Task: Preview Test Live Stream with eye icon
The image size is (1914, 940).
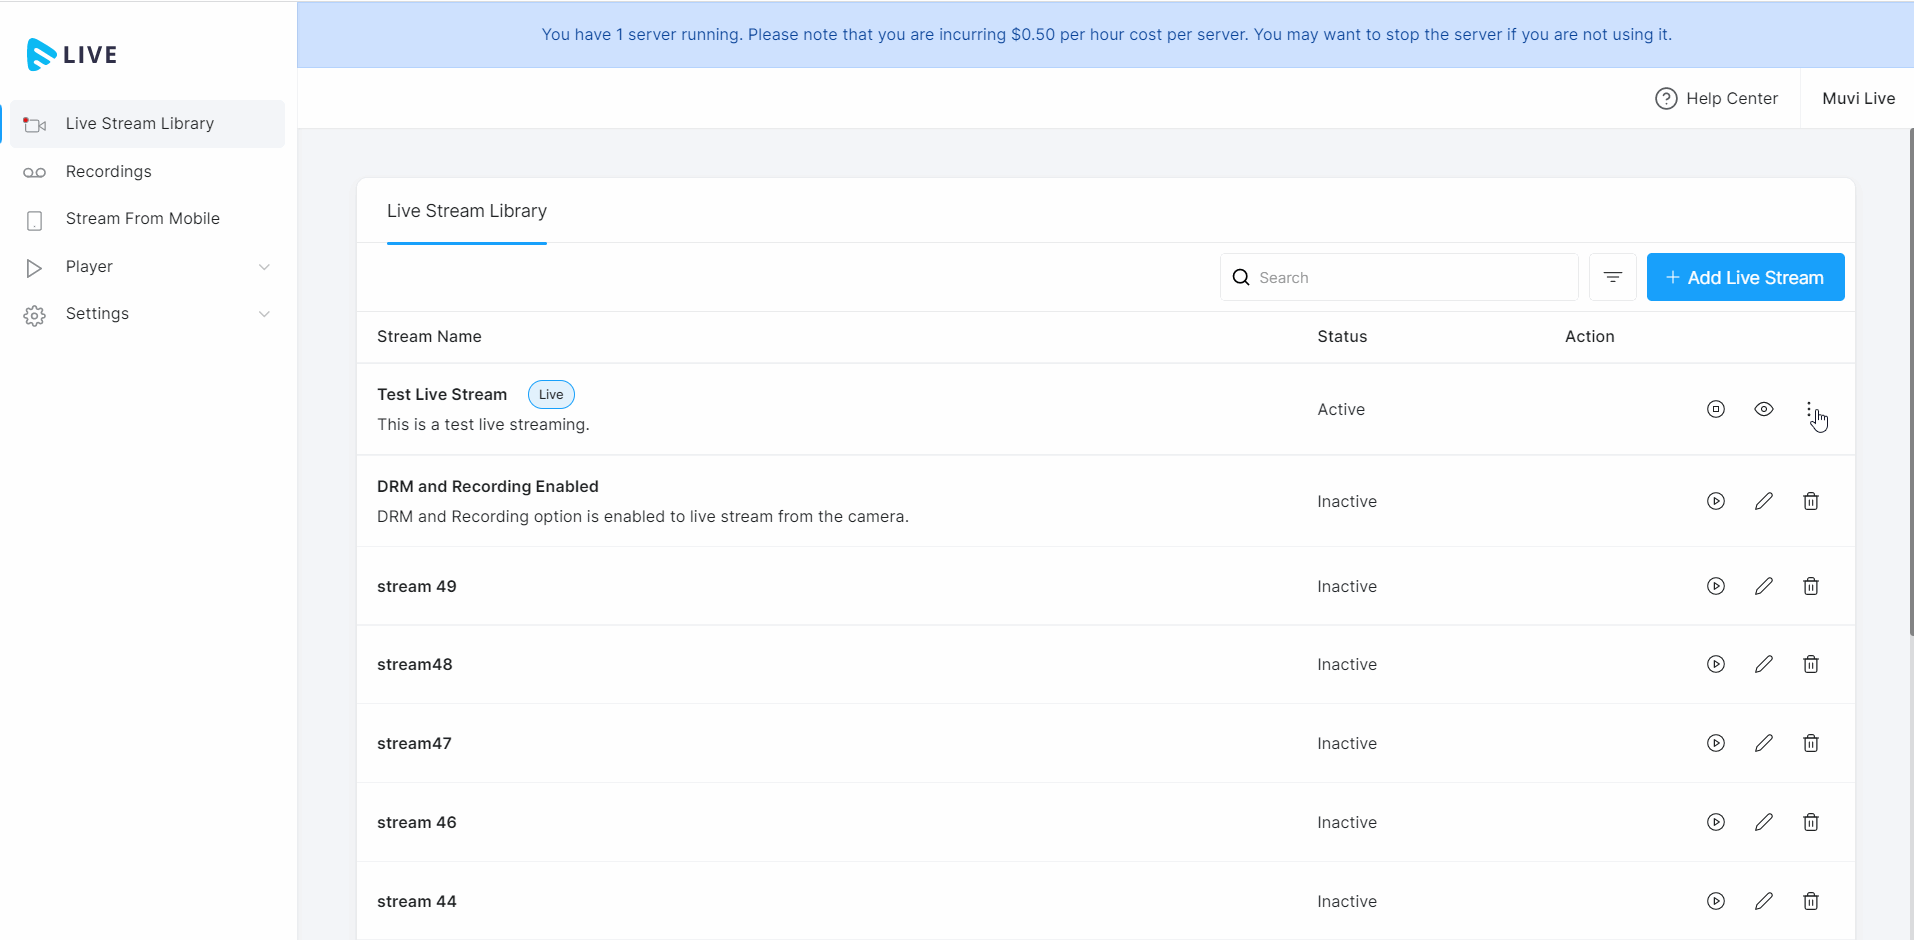Action: click(1763, 409)
